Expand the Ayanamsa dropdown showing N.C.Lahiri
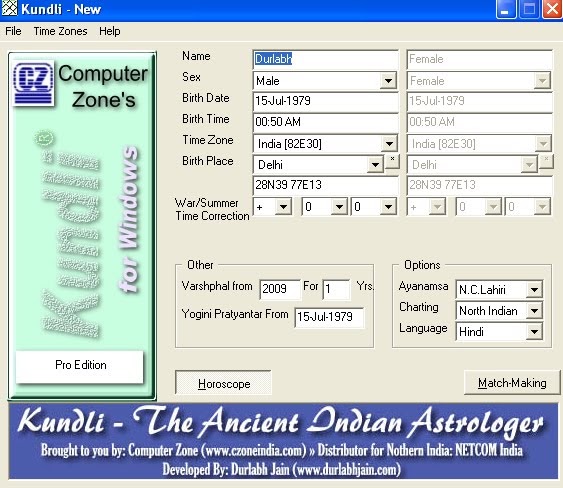 click(x=534, y=289)
